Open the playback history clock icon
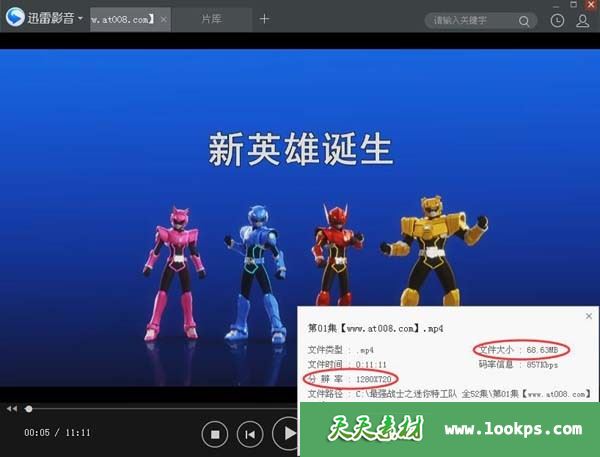The image size is (600, 457). click(x=557, y=20)
